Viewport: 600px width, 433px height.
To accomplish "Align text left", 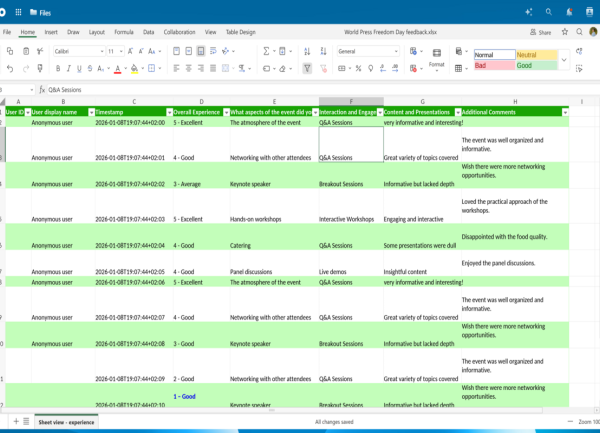I will click(176, 68).
